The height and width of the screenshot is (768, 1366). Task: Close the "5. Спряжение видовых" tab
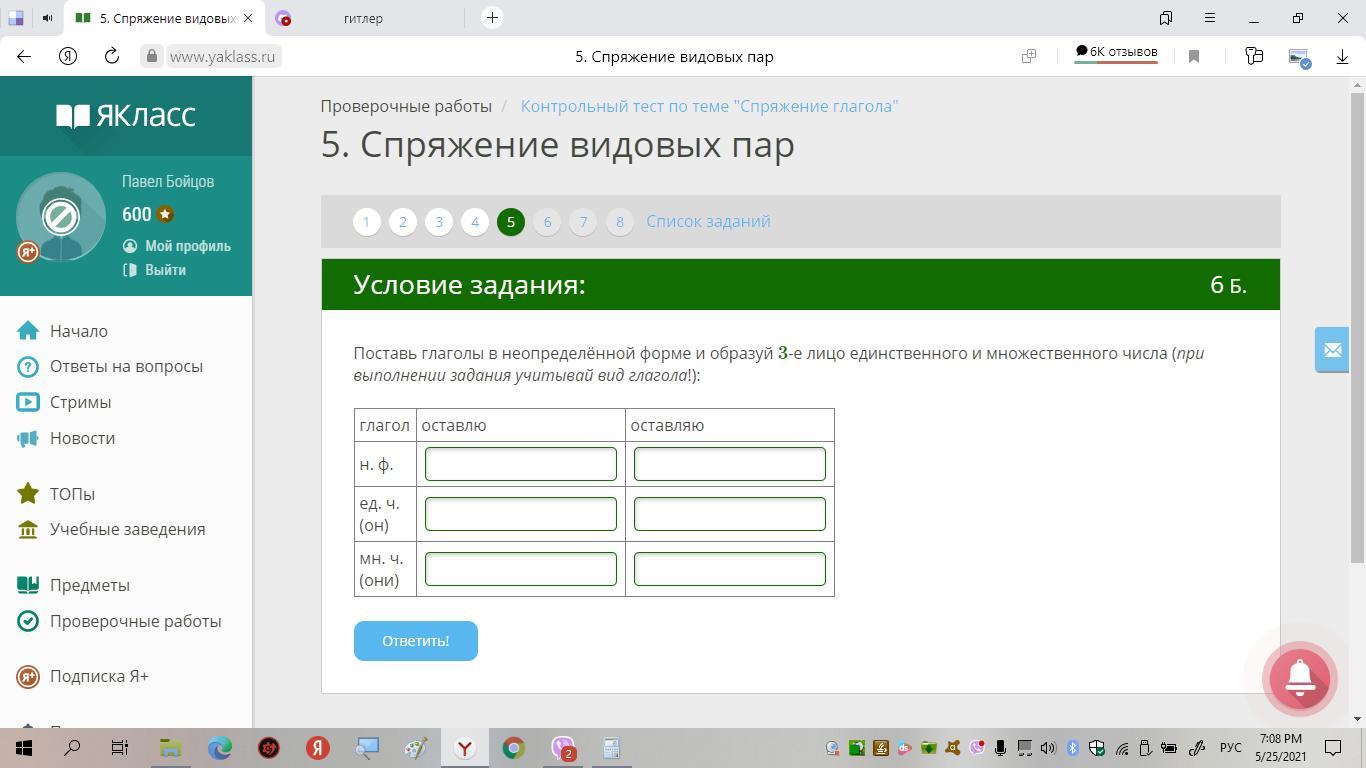click(x=248, y=18)
